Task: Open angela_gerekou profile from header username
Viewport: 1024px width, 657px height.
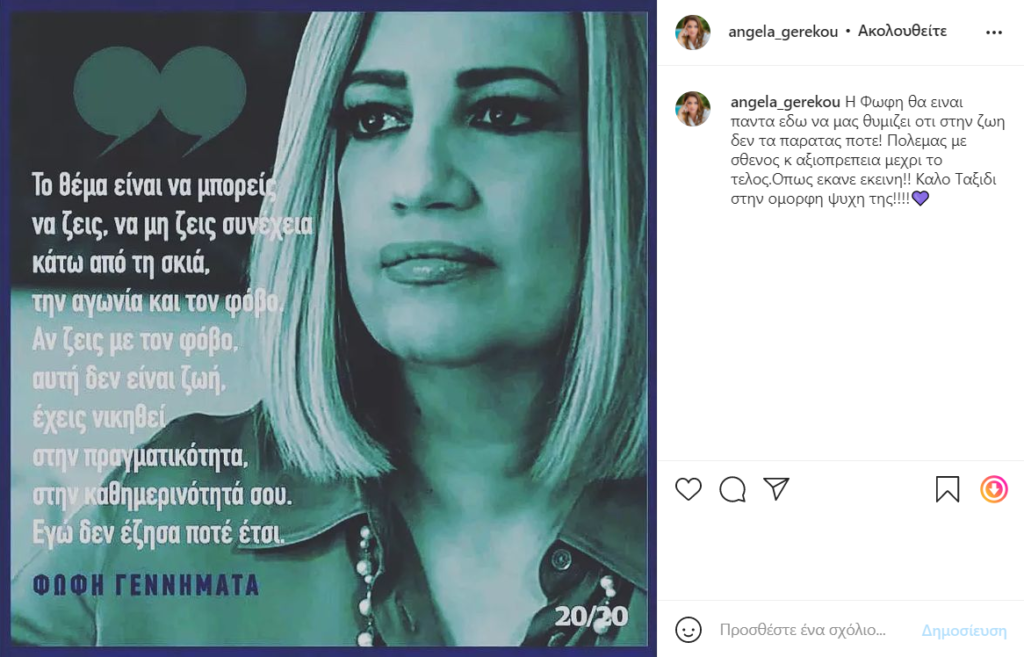Action: 782,32
